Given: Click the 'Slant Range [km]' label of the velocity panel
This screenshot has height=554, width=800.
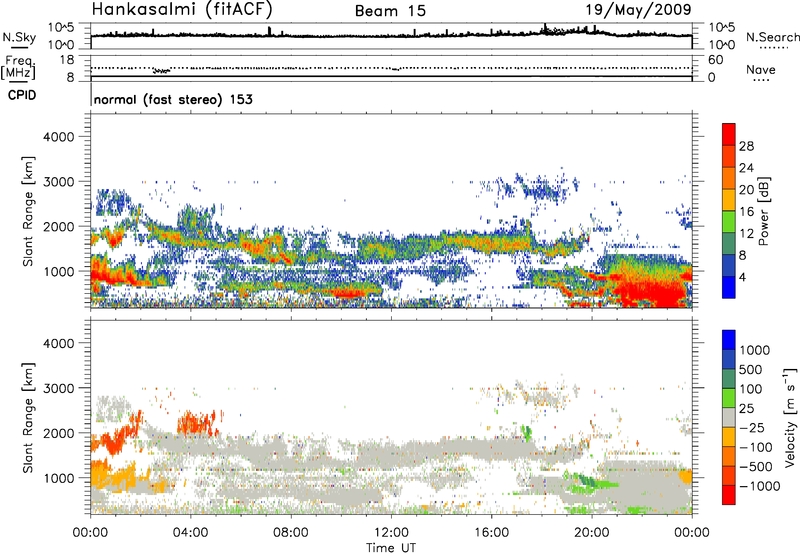Looking at the screenshot, I should pos(28,417).
